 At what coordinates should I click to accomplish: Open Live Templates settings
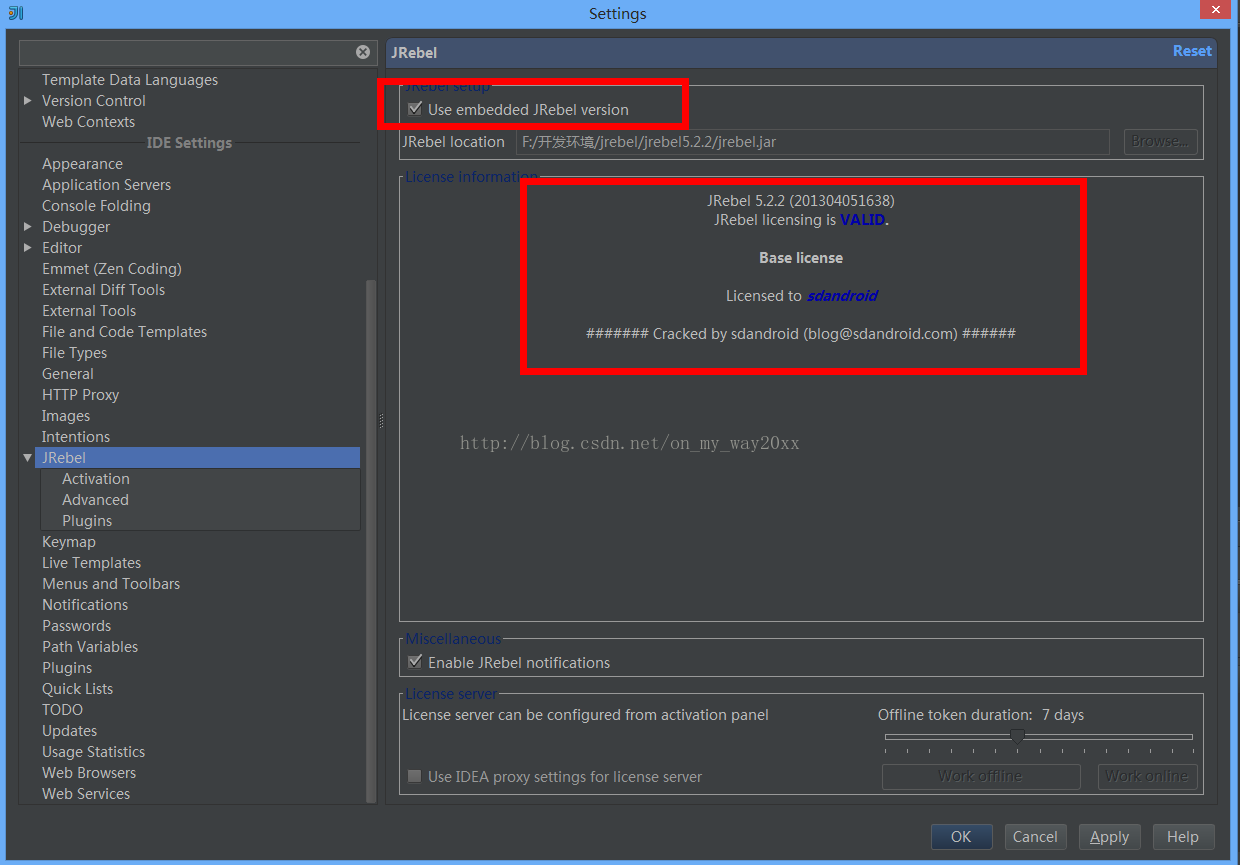tap(91, 563)
